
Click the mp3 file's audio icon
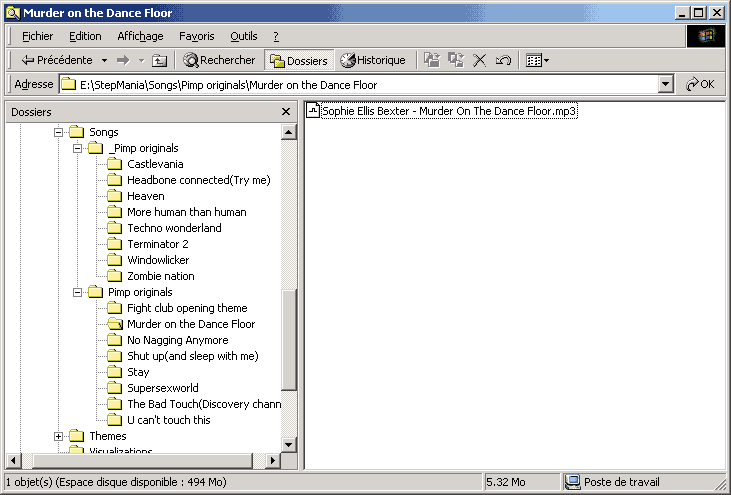coord(313,110)
